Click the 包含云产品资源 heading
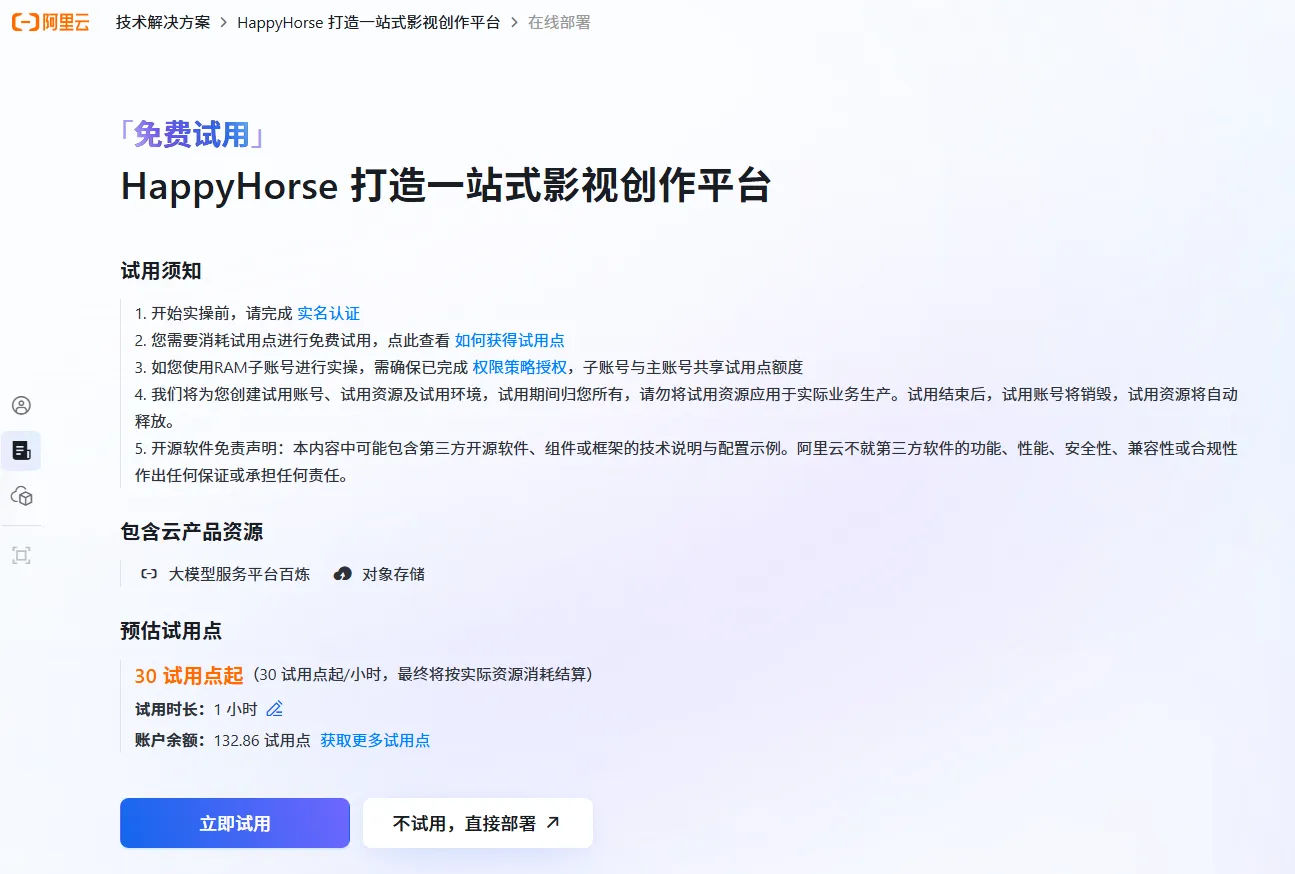Viewport: 1295px width, 874px height. tap(192, 532)
